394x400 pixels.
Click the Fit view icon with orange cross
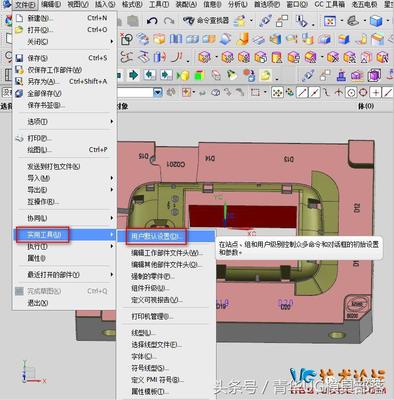coord(329,21)
